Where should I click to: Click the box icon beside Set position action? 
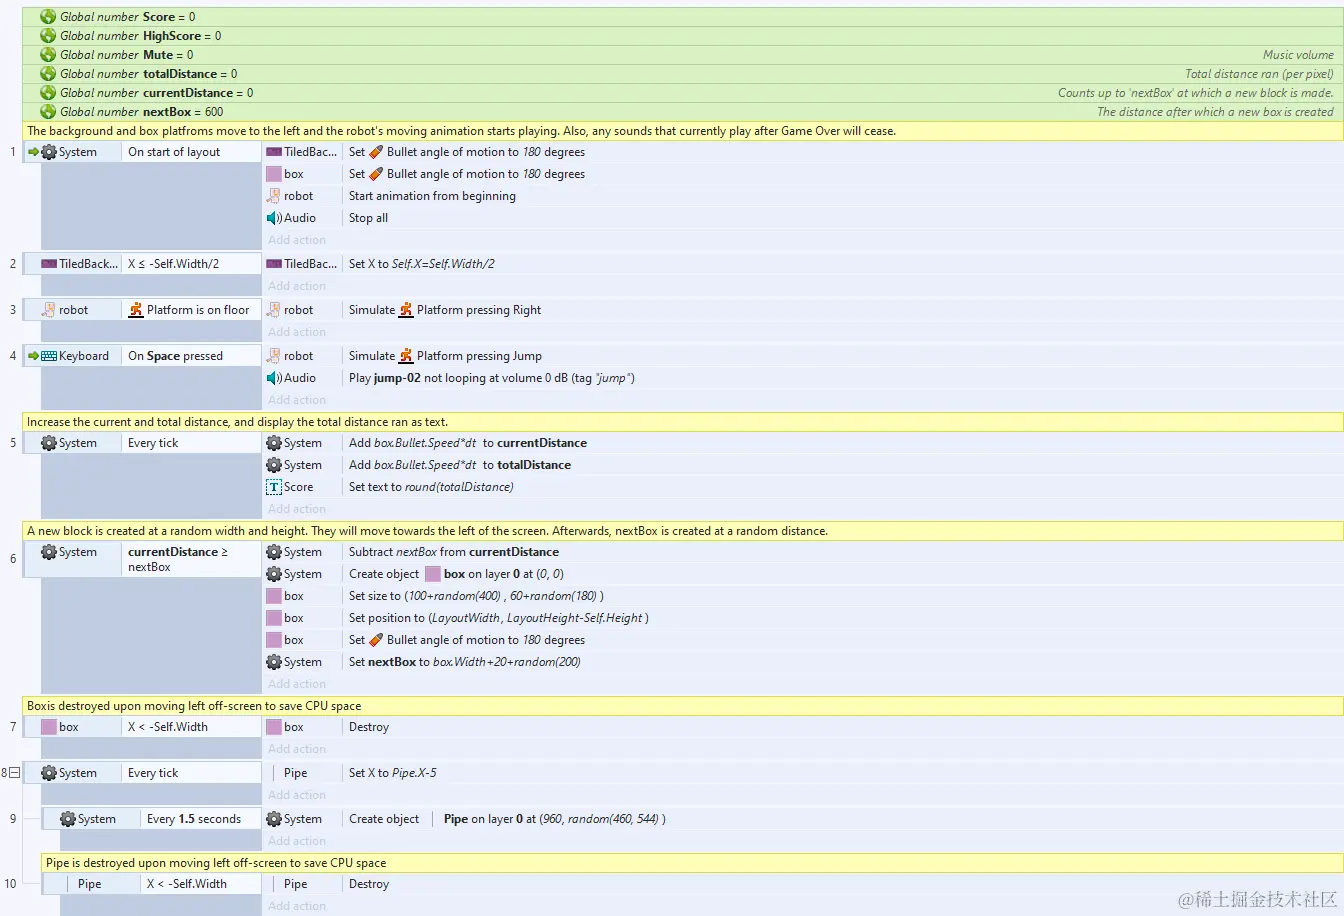(274, 618)
